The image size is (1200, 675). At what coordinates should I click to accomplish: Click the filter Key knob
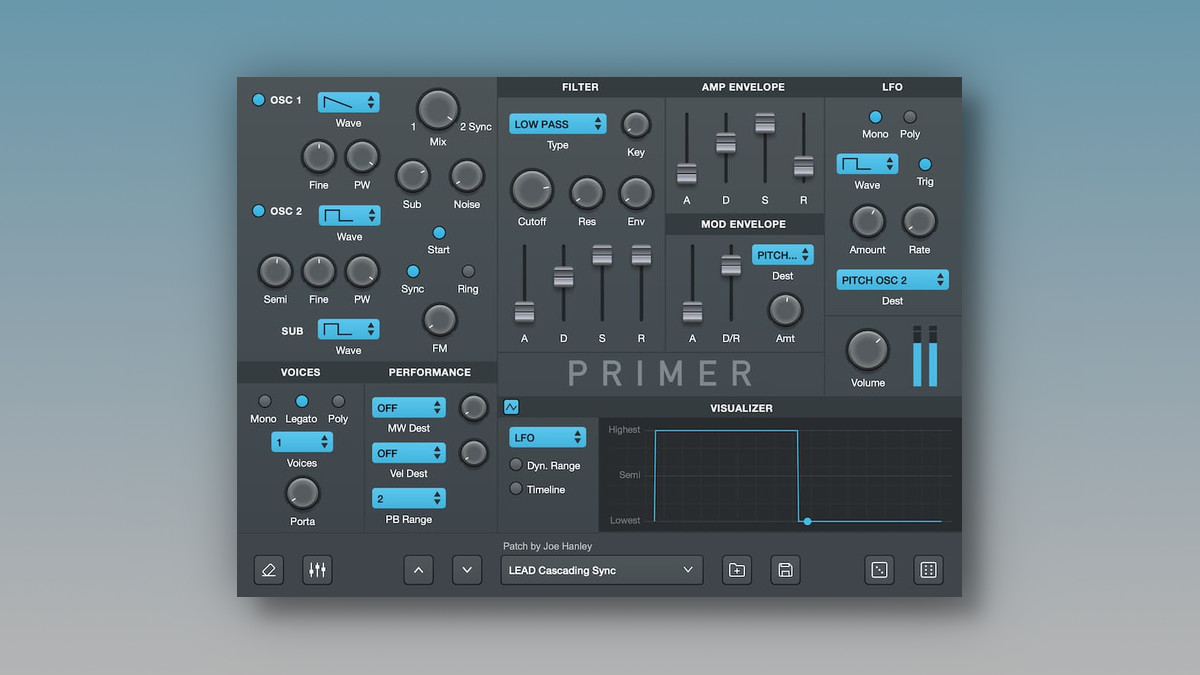coord(636,124)
